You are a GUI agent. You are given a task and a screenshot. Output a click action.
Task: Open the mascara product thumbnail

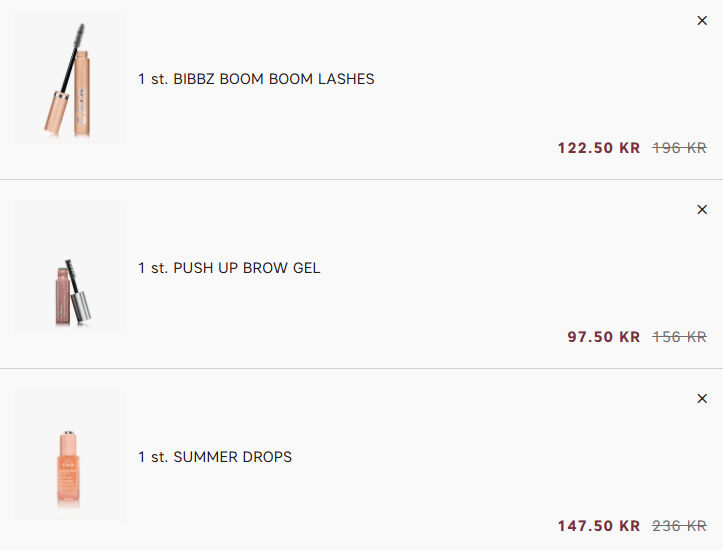pos(70,78)
